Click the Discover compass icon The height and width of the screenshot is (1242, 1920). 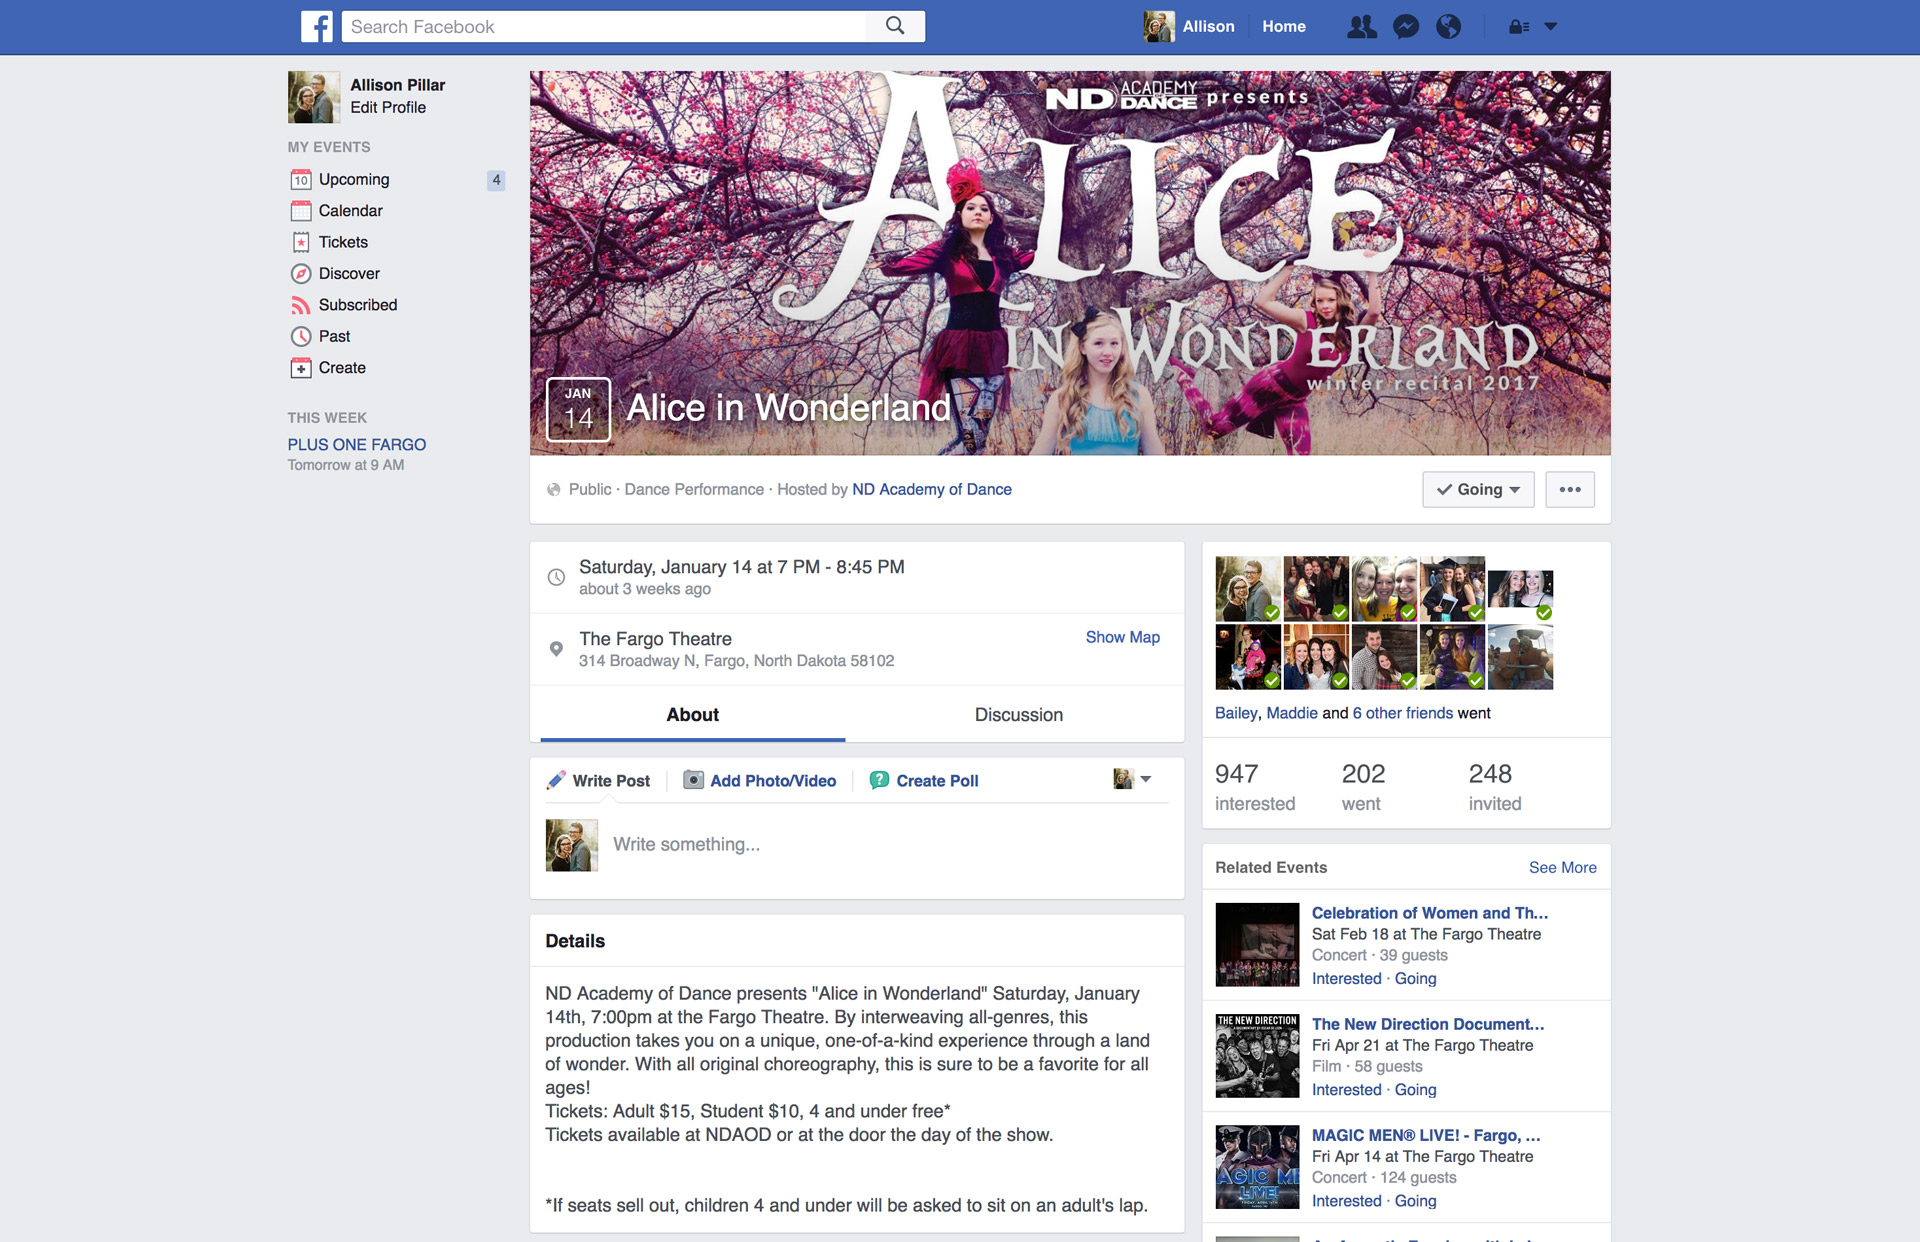[301, 274]
